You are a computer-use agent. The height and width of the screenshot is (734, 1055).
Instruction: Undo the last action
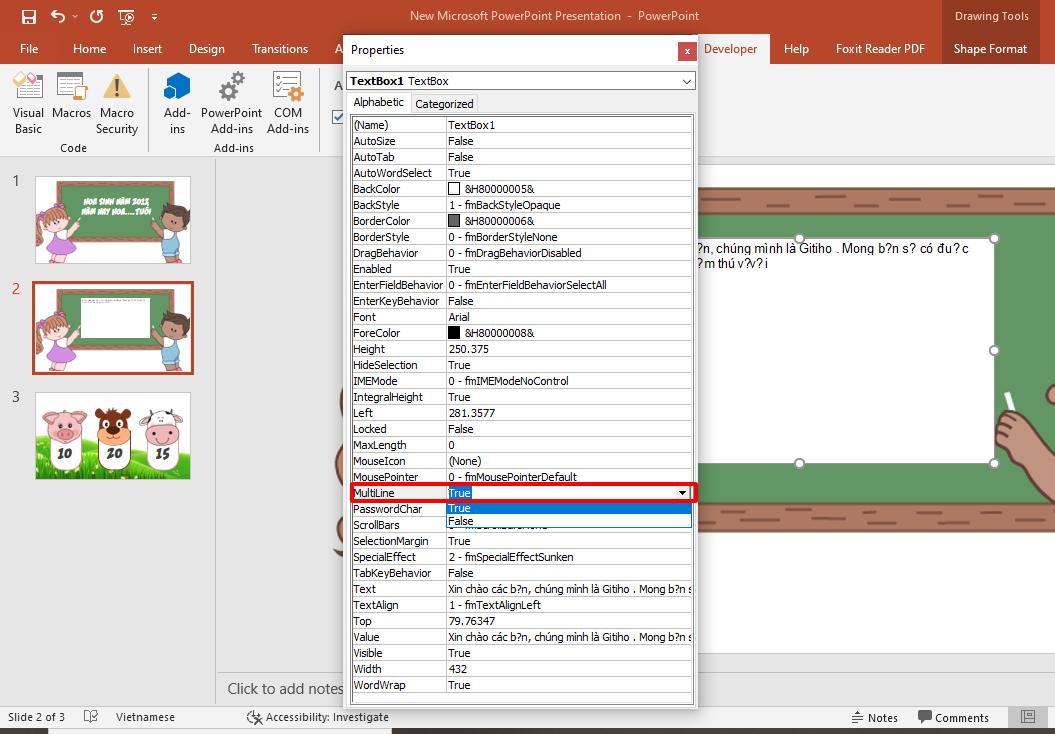click(56, 16)
